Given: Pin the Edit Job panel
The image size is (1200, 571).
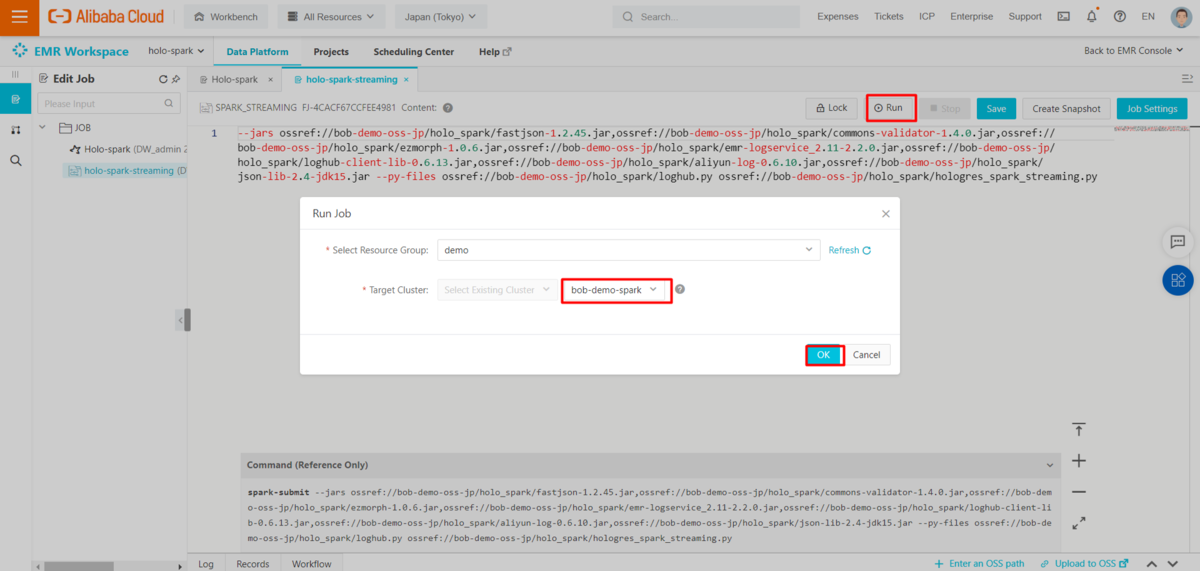Looking at the screenshot, I should click(x=176, y=79).
